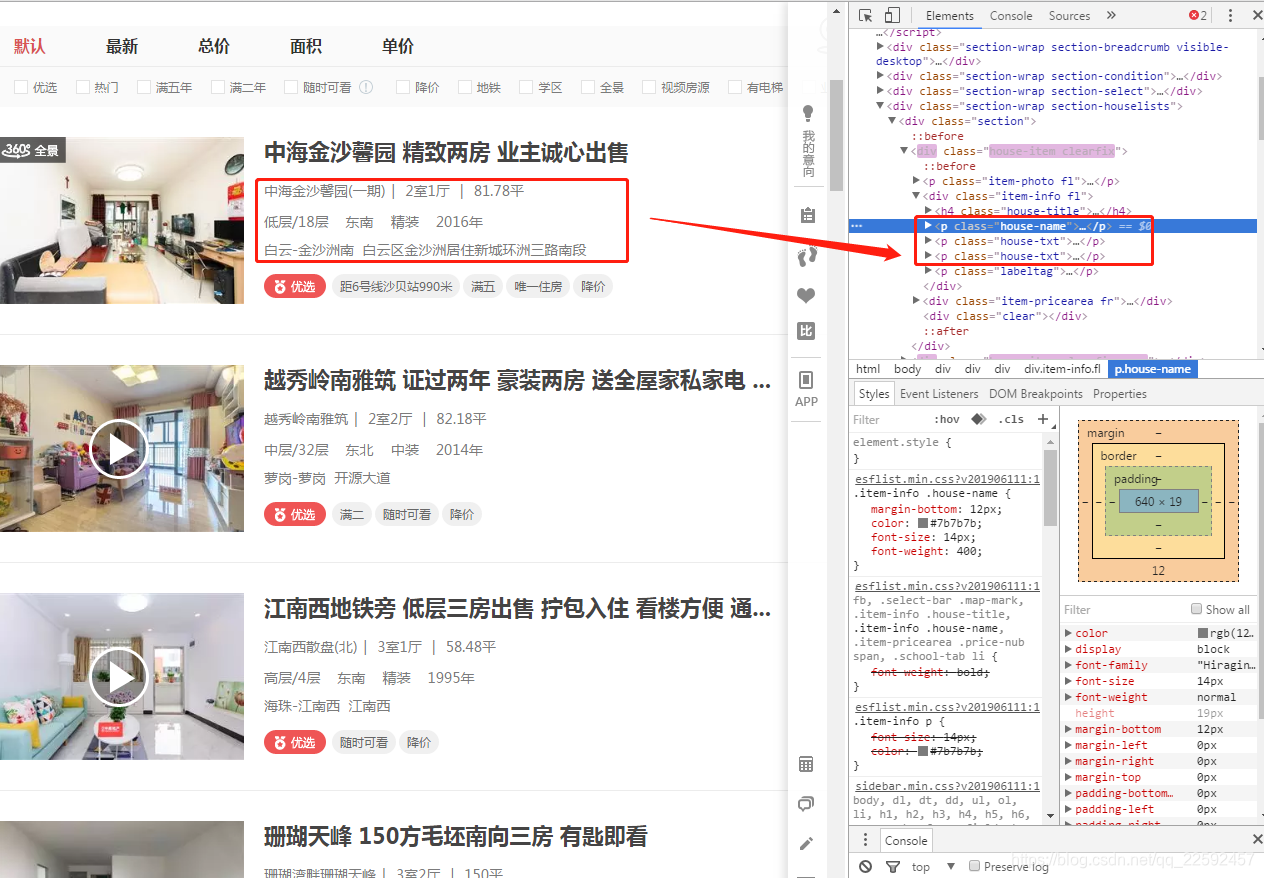Open the chat bubble sidebar icon
Image resolution: width=1264 pixels, height=878 pixels.
click(x=806, y=804)
